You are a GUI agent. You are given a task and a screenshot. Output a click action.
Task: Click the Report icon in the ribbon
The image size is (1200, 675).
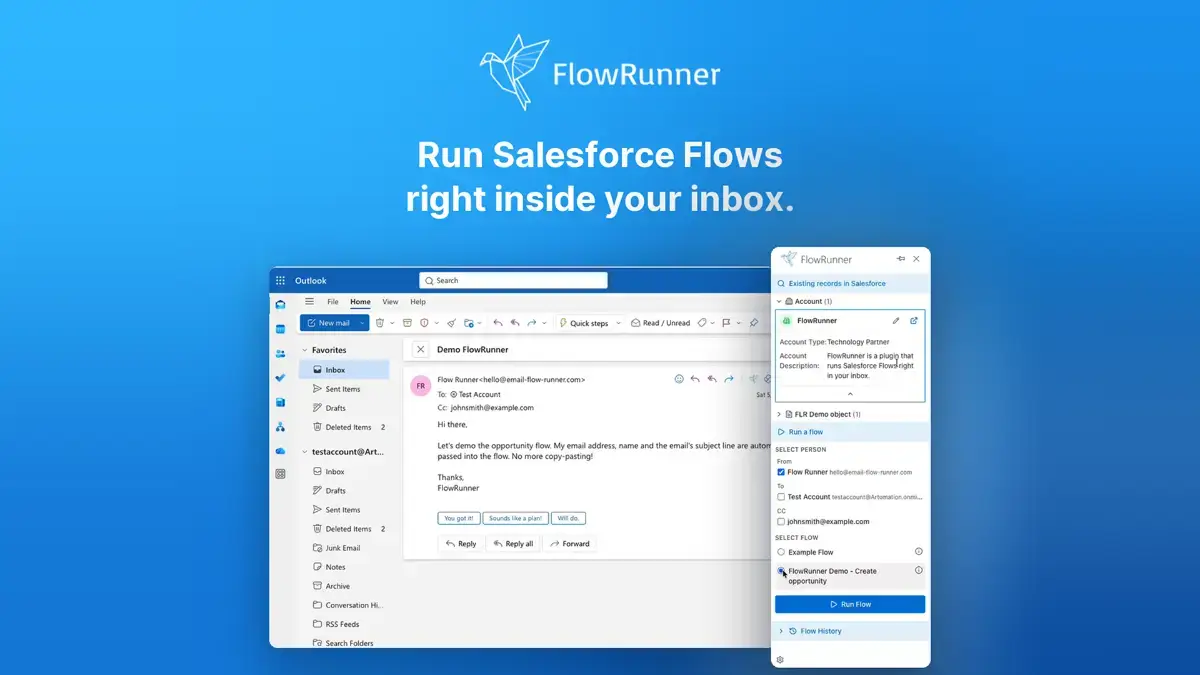425,323
